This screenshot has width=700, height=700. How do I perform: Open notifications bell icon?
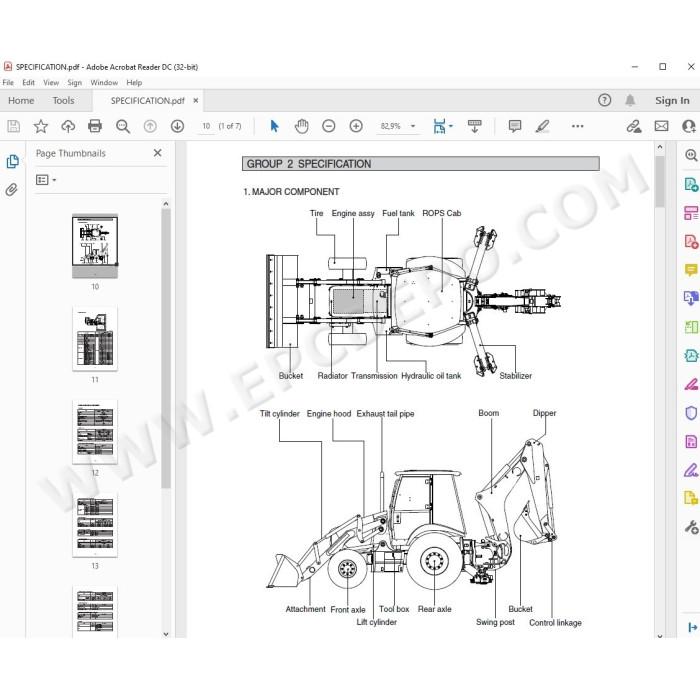point(630,100)
